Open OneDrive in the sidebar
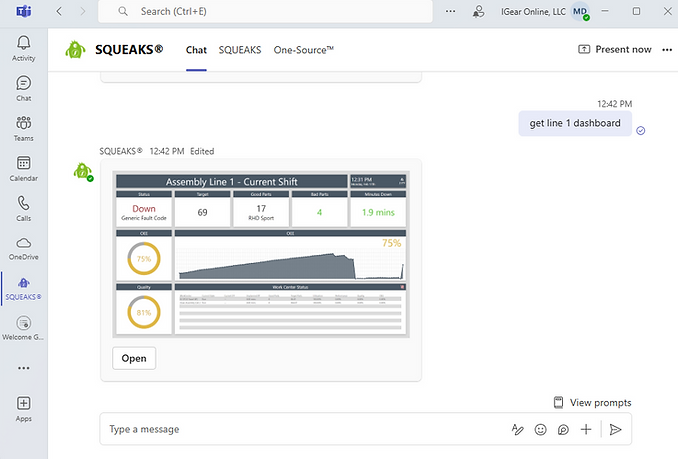The width and height of the screenshot is (678, 459). [x=23, y=247]
